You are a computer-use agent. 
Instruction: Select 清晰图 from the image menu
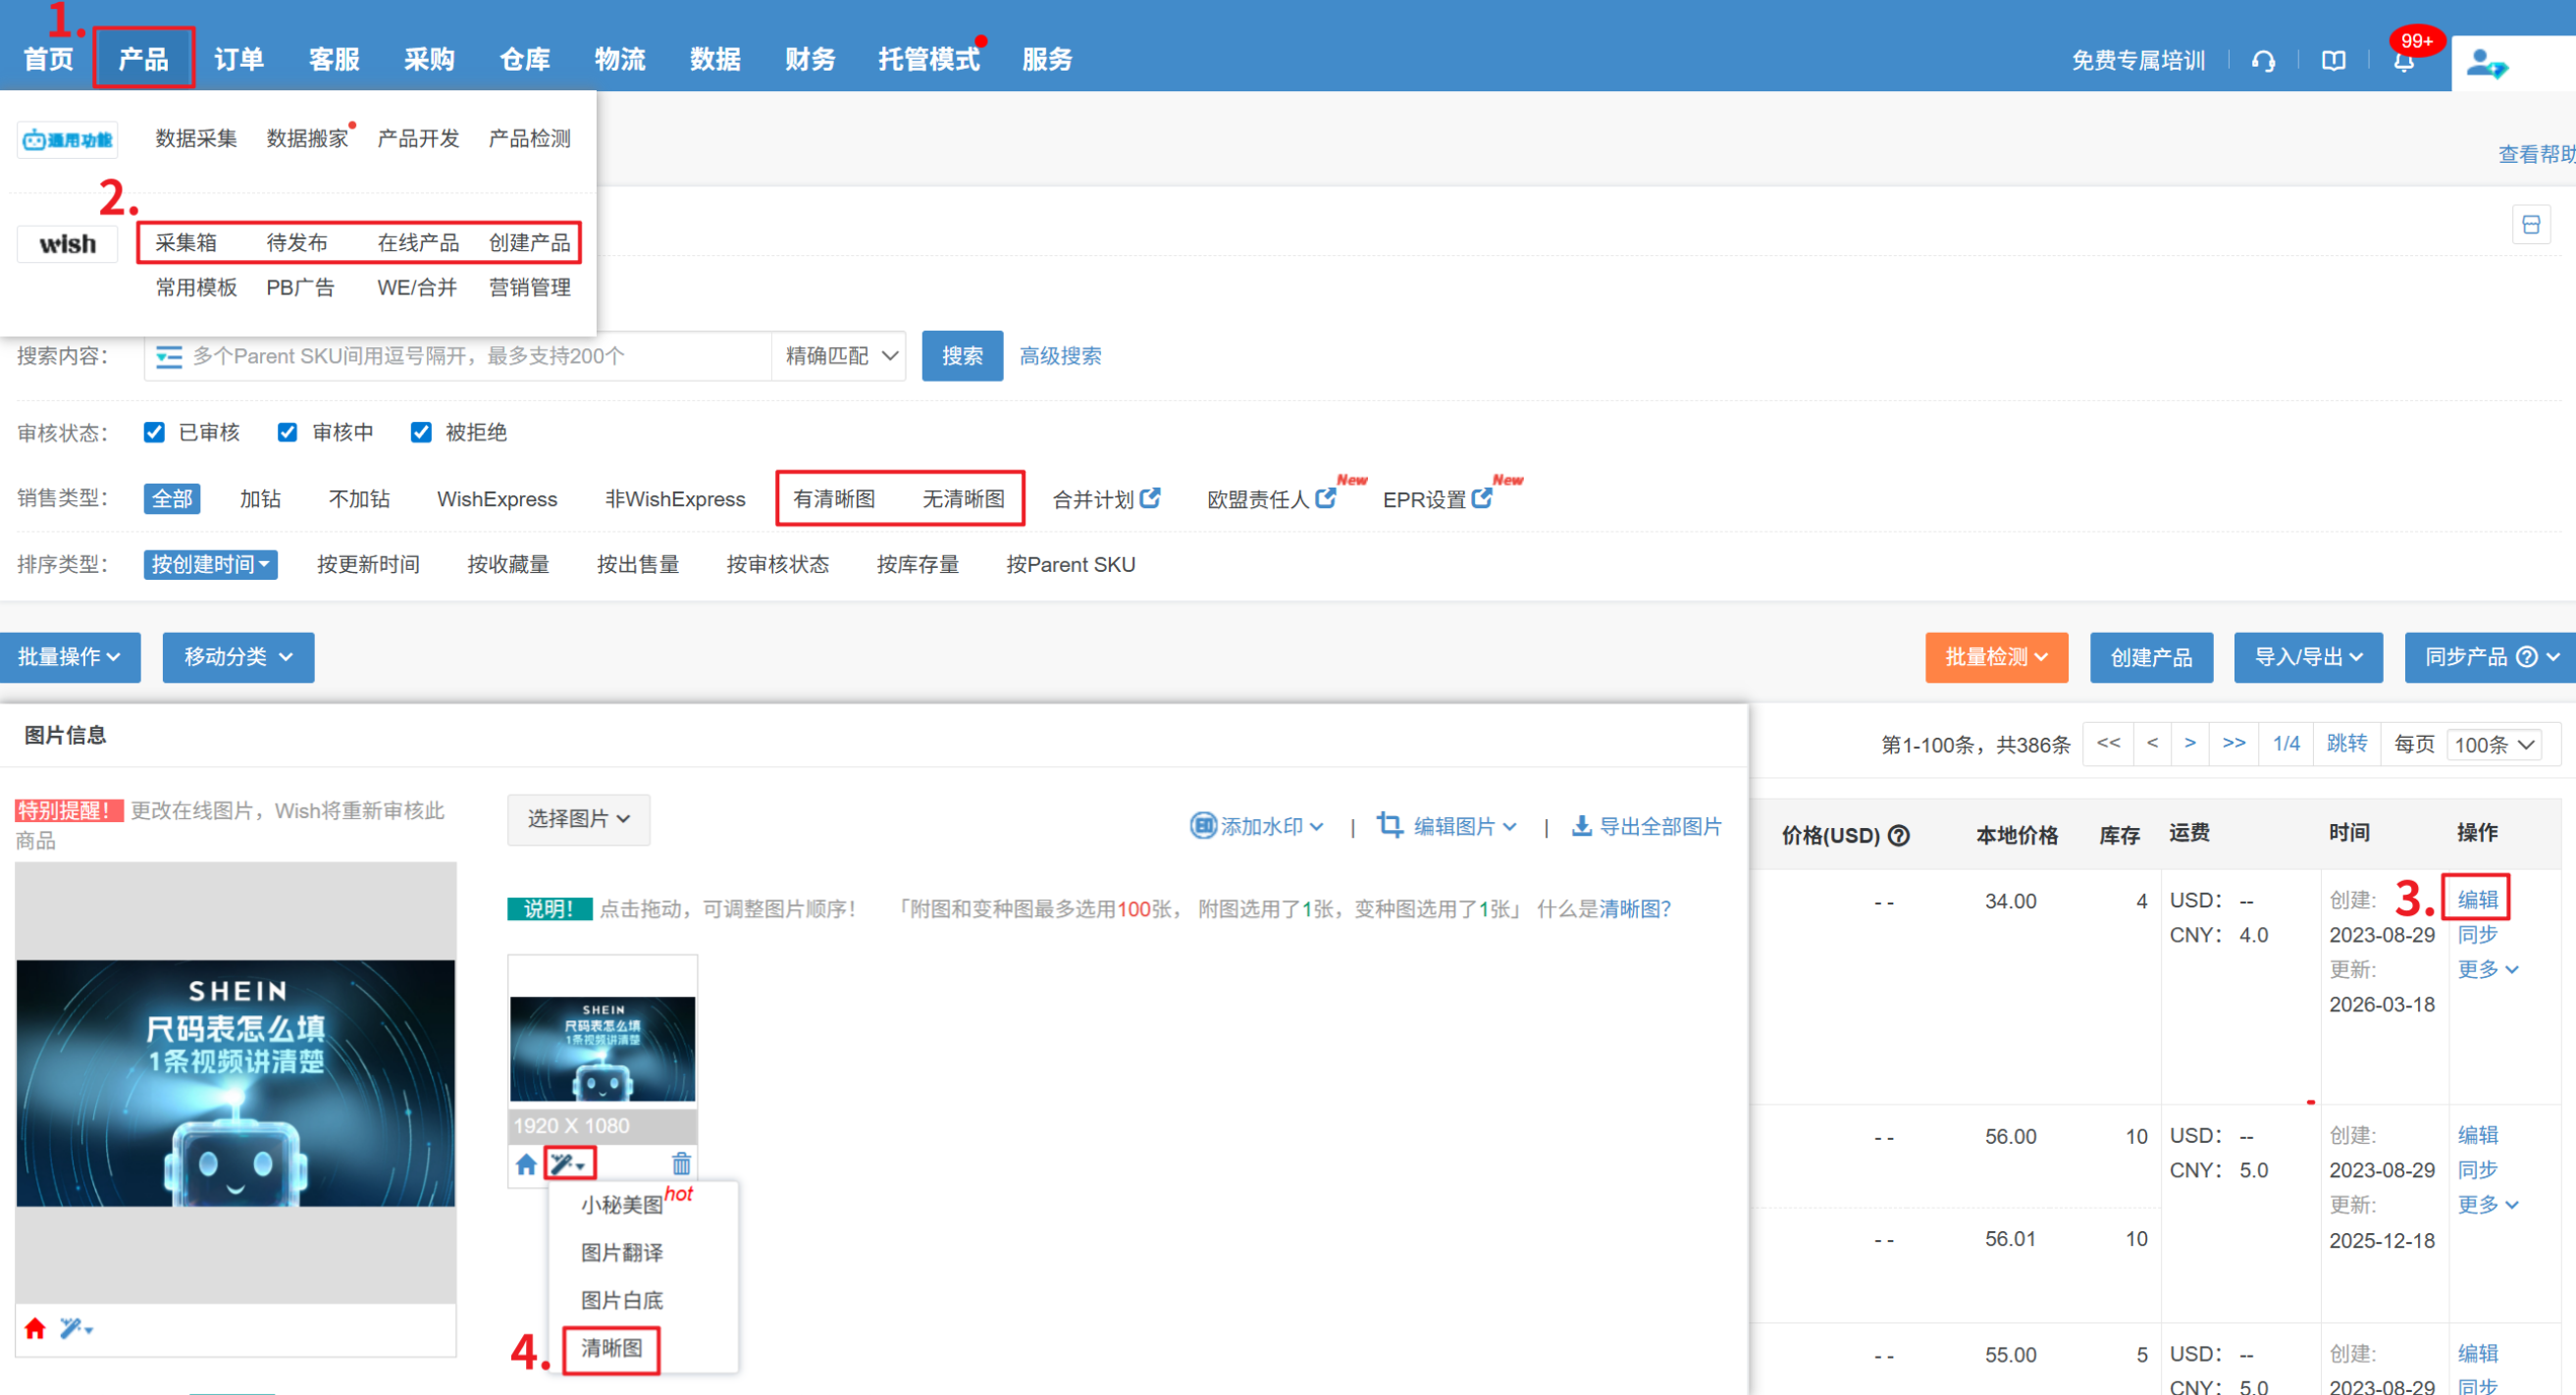coord(612,1348)
